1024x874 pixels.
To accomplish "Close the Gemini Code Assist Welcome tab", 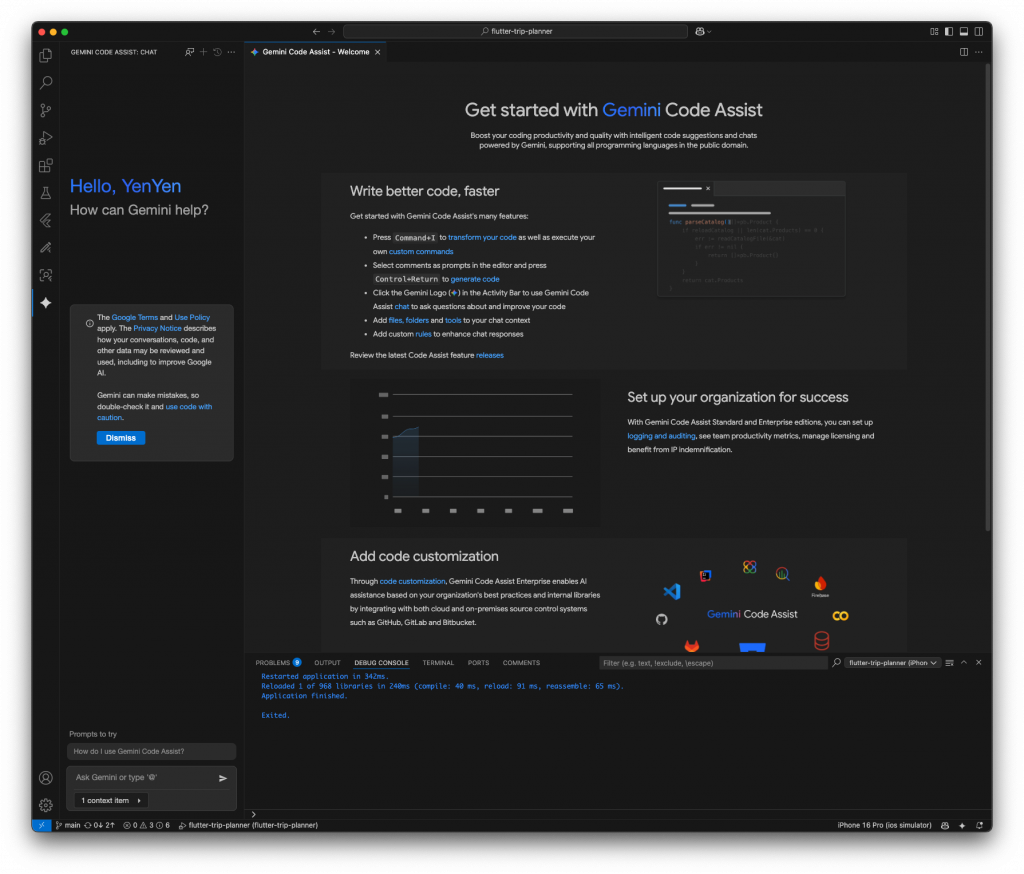I will click(x=377, y=52).
